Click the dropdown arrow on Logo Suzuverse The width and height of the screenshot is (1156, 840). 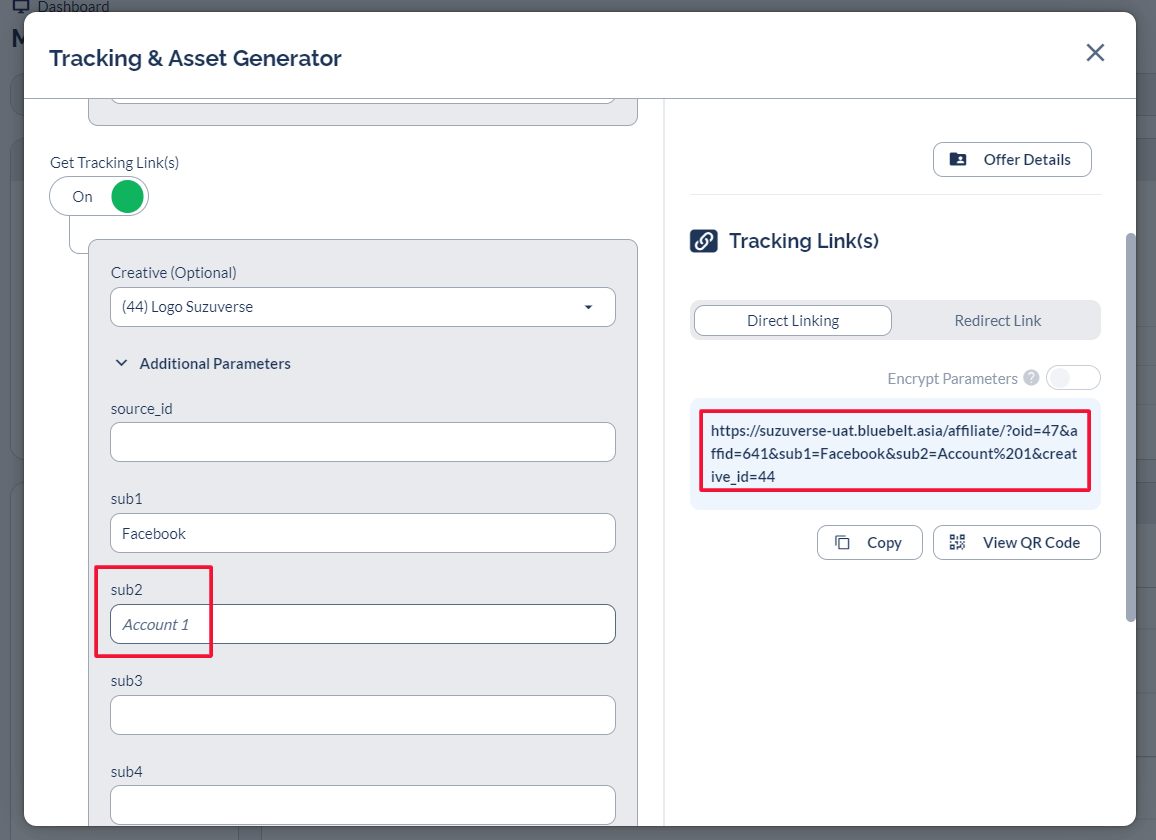(x=588, y=307)
